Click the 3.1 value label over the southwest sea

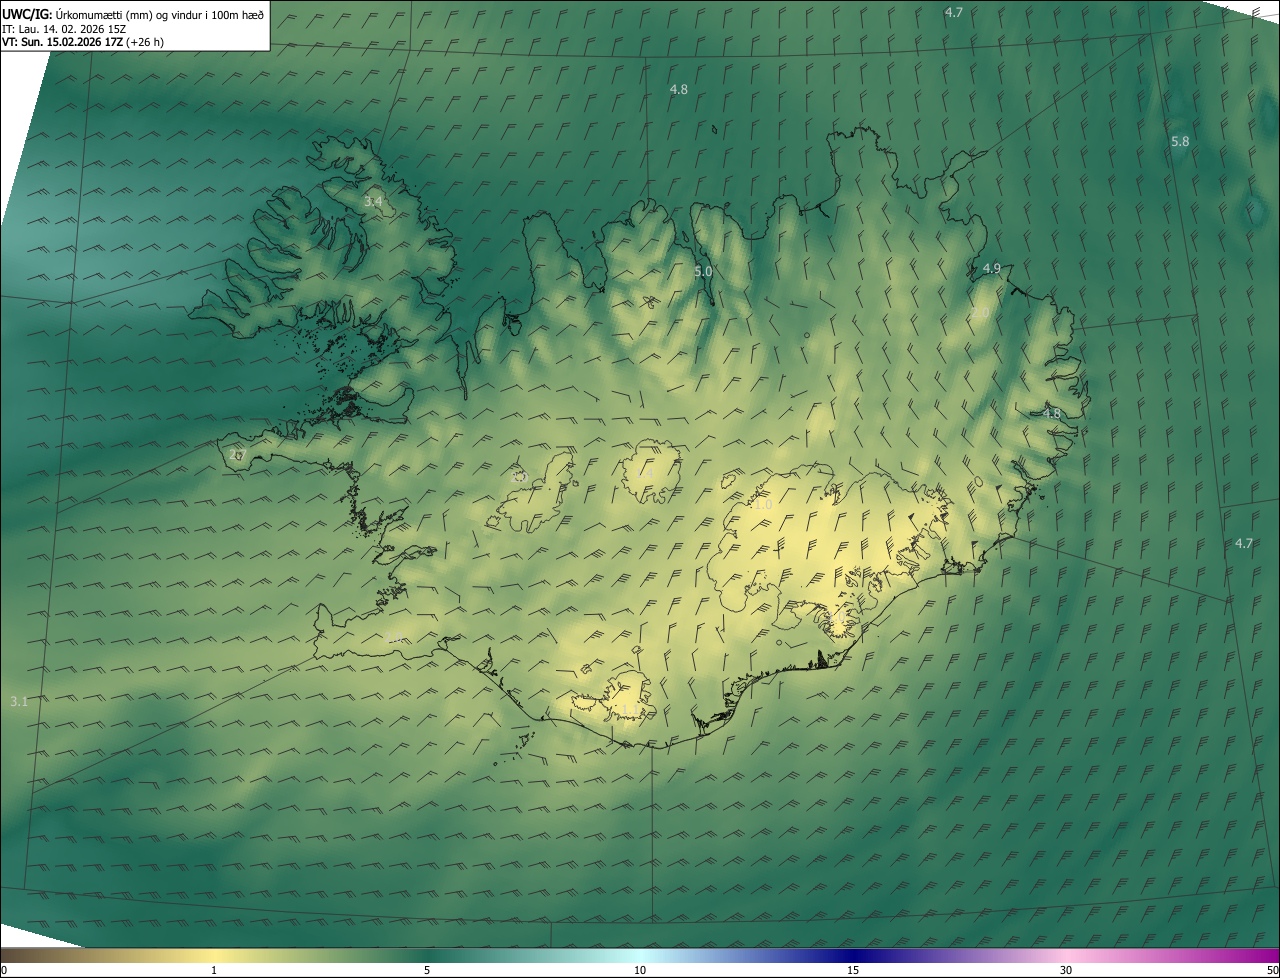[x=19, y=702]
